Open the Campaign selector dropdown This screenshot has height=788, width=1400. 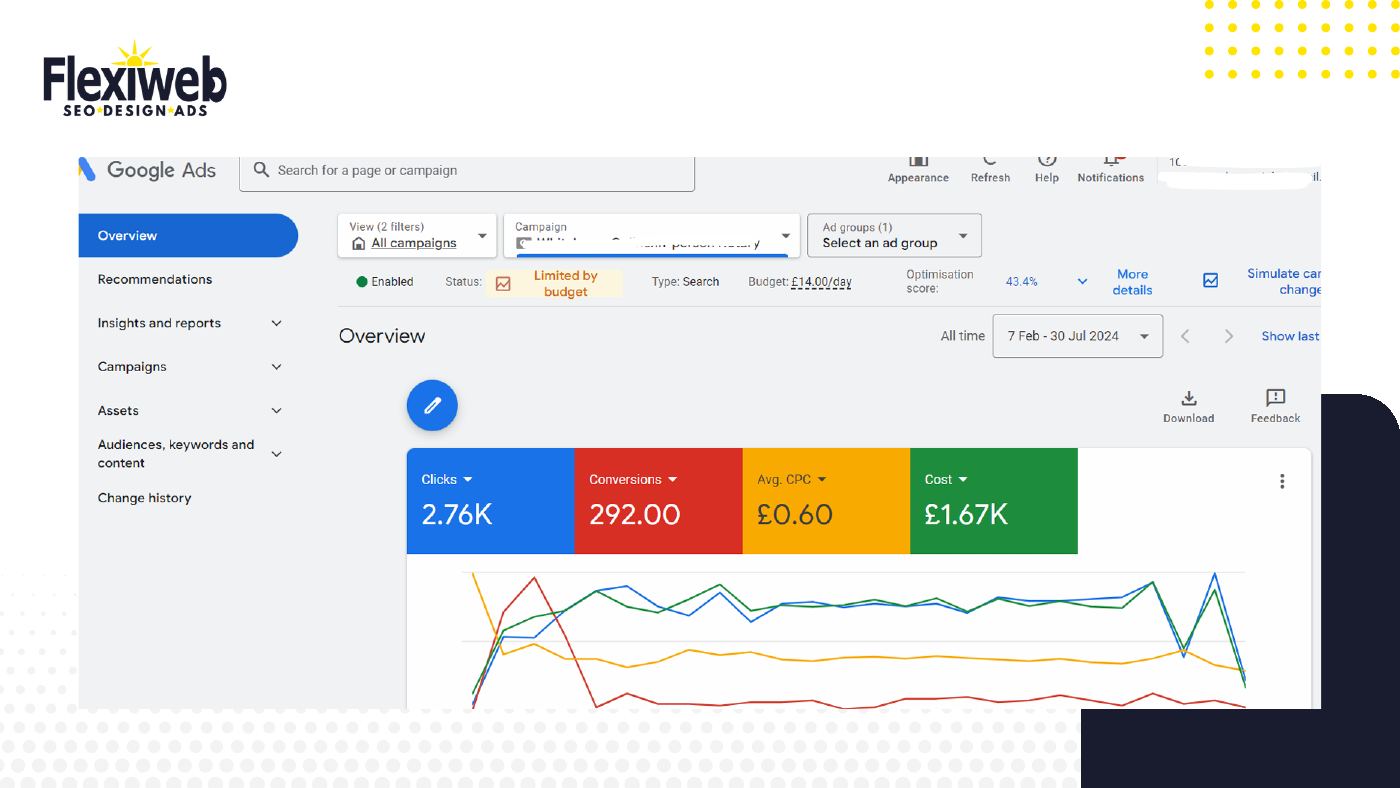tap(652, 235)
